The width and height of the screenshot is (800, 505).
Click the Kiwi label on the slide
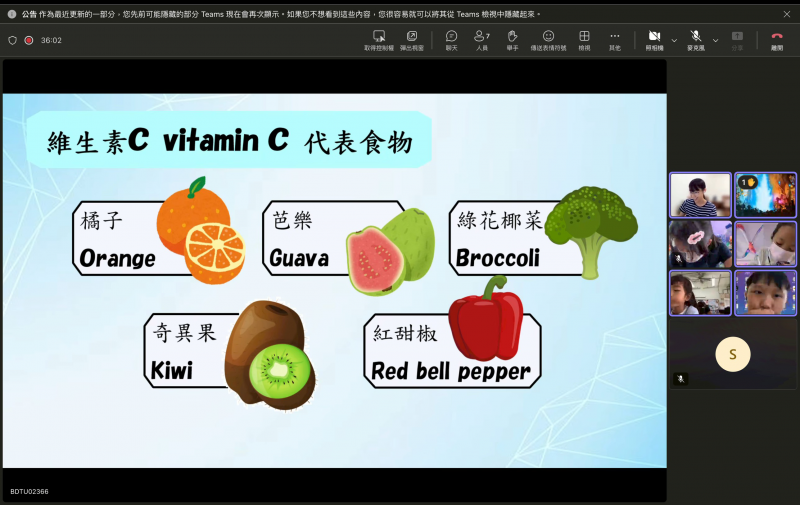[x=172, y=371]
